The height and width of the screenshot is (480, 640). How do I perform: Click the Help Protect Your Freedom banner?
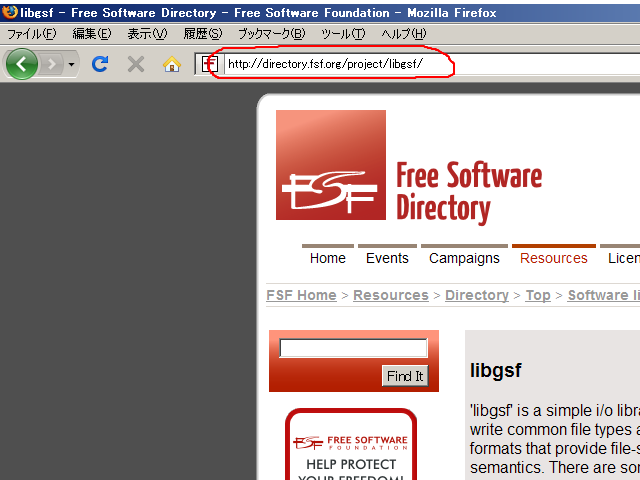351,444
